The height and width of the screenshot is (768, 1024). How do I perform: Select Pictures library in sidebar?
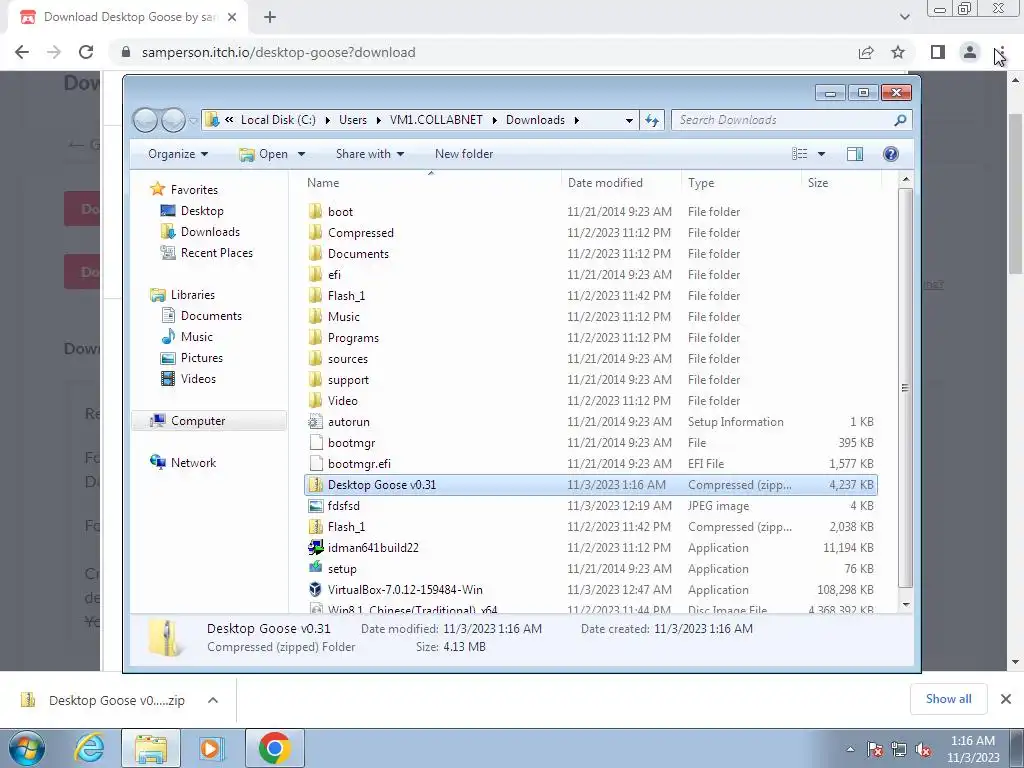(x=201, y=358)
